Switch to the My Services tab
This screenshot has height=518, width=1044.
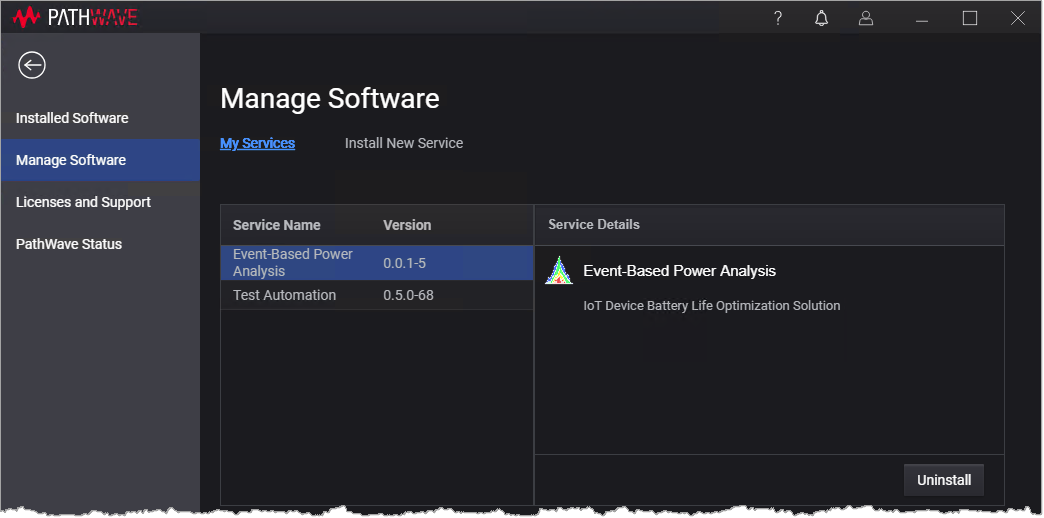(x=257, y=143)
